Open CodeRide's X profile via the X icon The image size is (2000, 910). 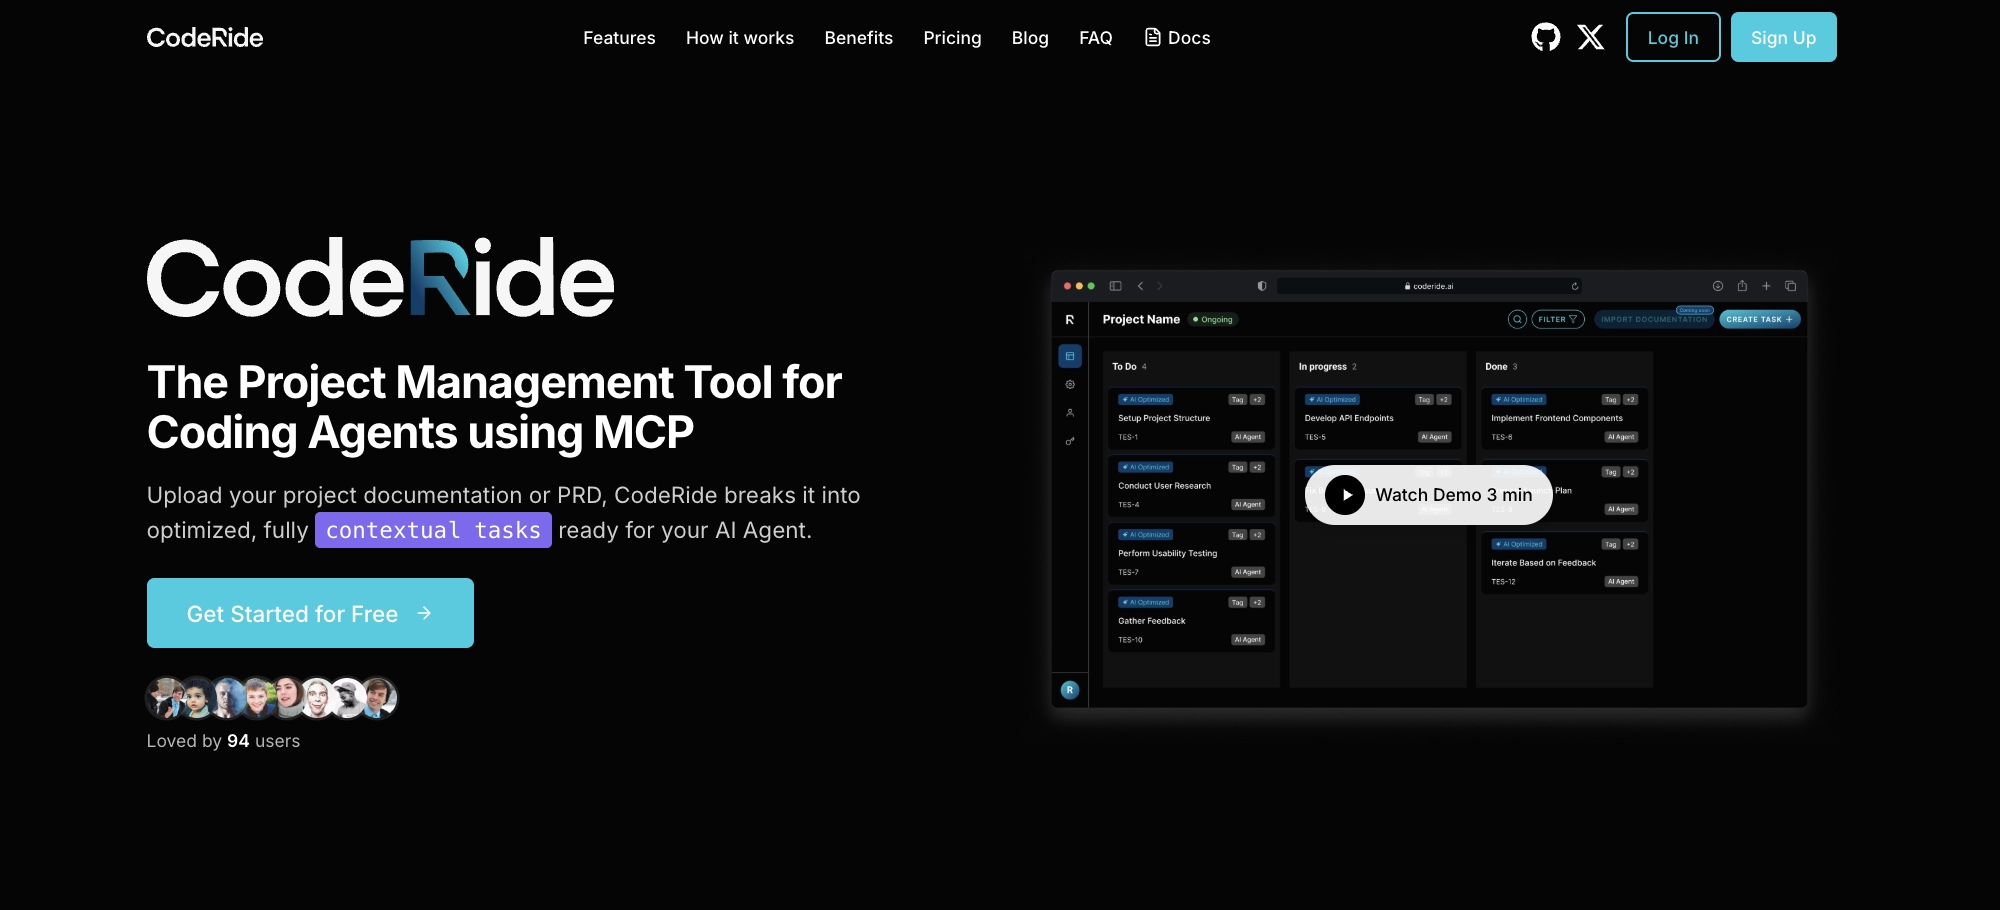[1590, 37]
